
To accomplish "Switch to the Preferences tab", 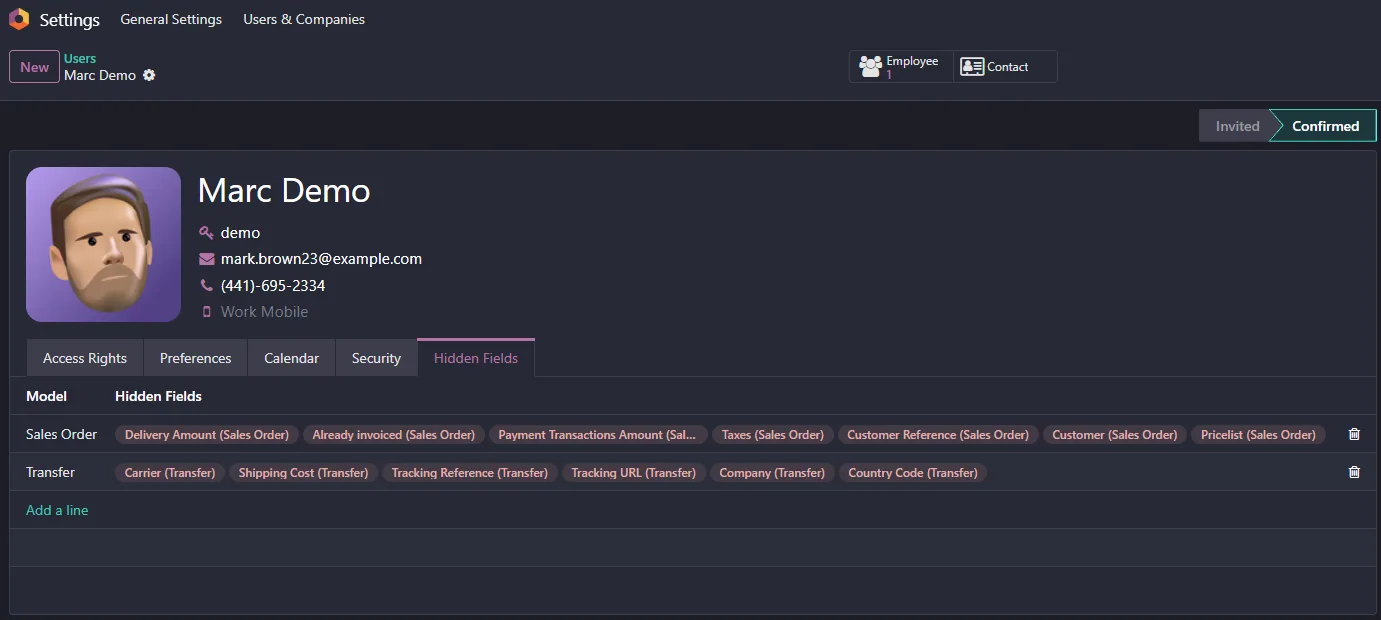I will pos(195,358).
